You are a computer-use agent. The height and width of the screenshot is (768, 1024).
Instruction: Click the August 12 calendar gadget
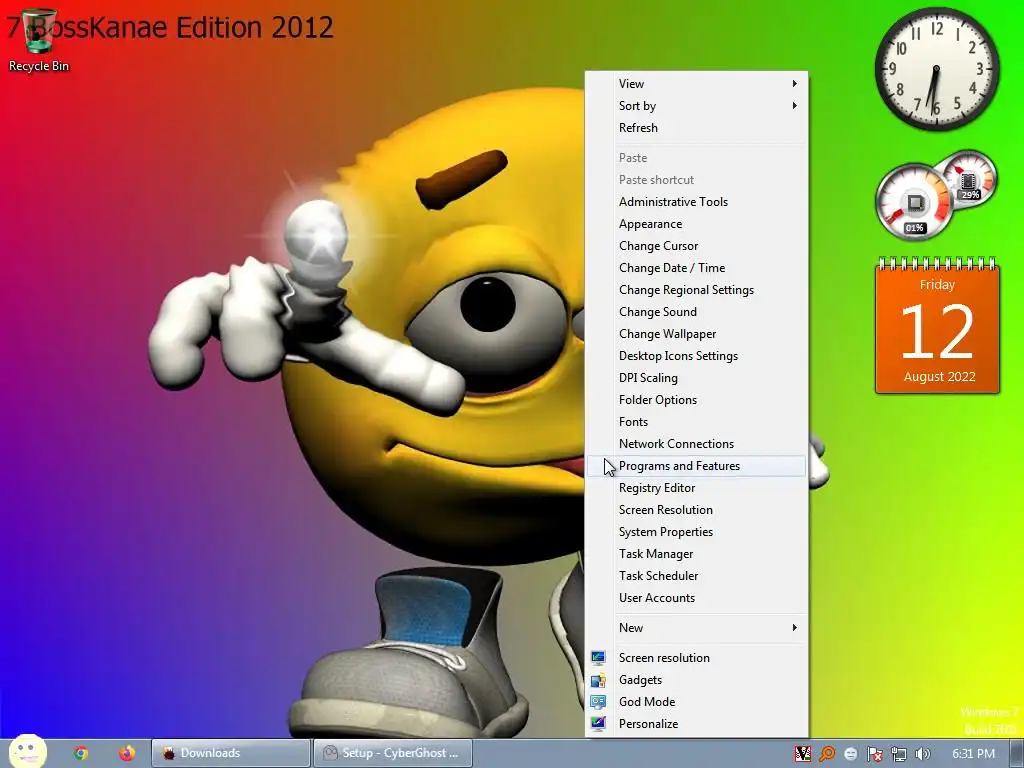pyautogui.click(x=937, y=325)
